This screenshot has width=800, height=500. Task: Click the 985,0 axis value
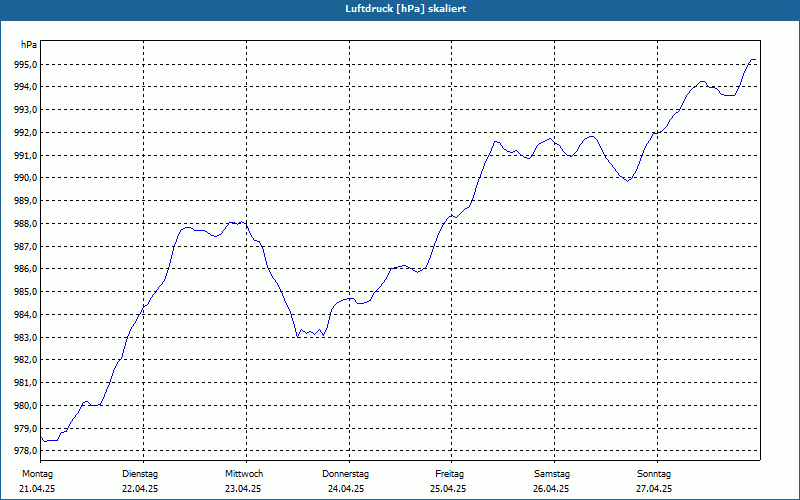coord(24,292)
